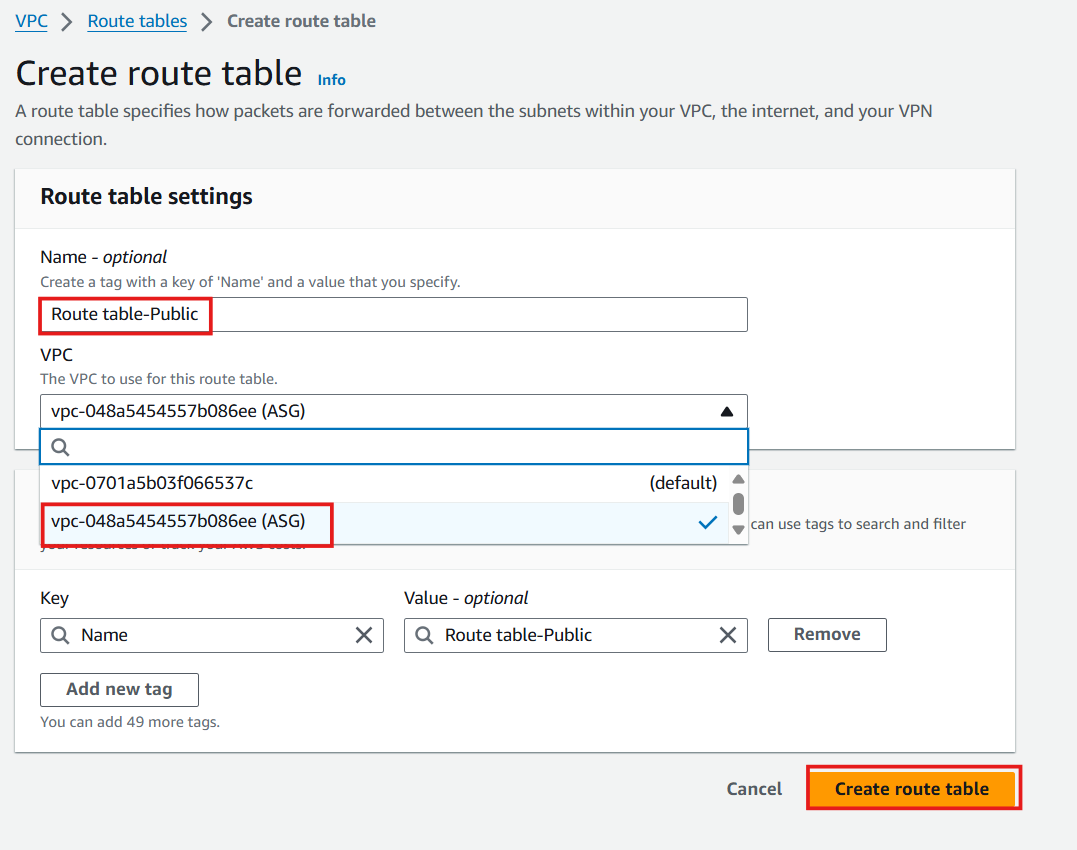Collapse the VPC dropdown via its arrow
The image size is (1077, 850).
point(727,410)
